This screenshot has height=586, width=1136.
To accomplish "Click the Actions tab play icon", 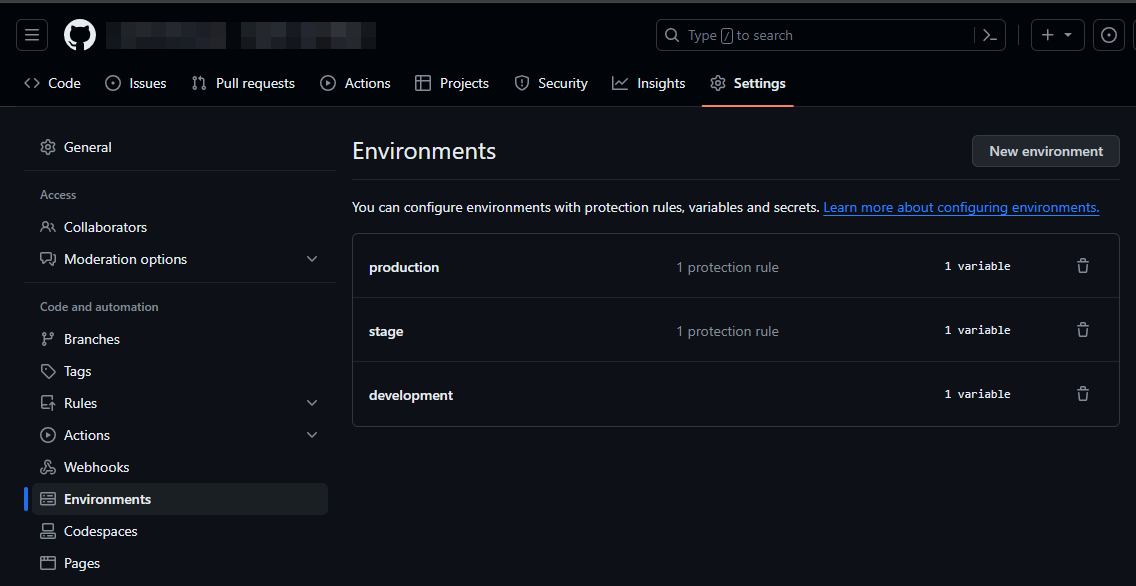I will (x=327, y=83).
